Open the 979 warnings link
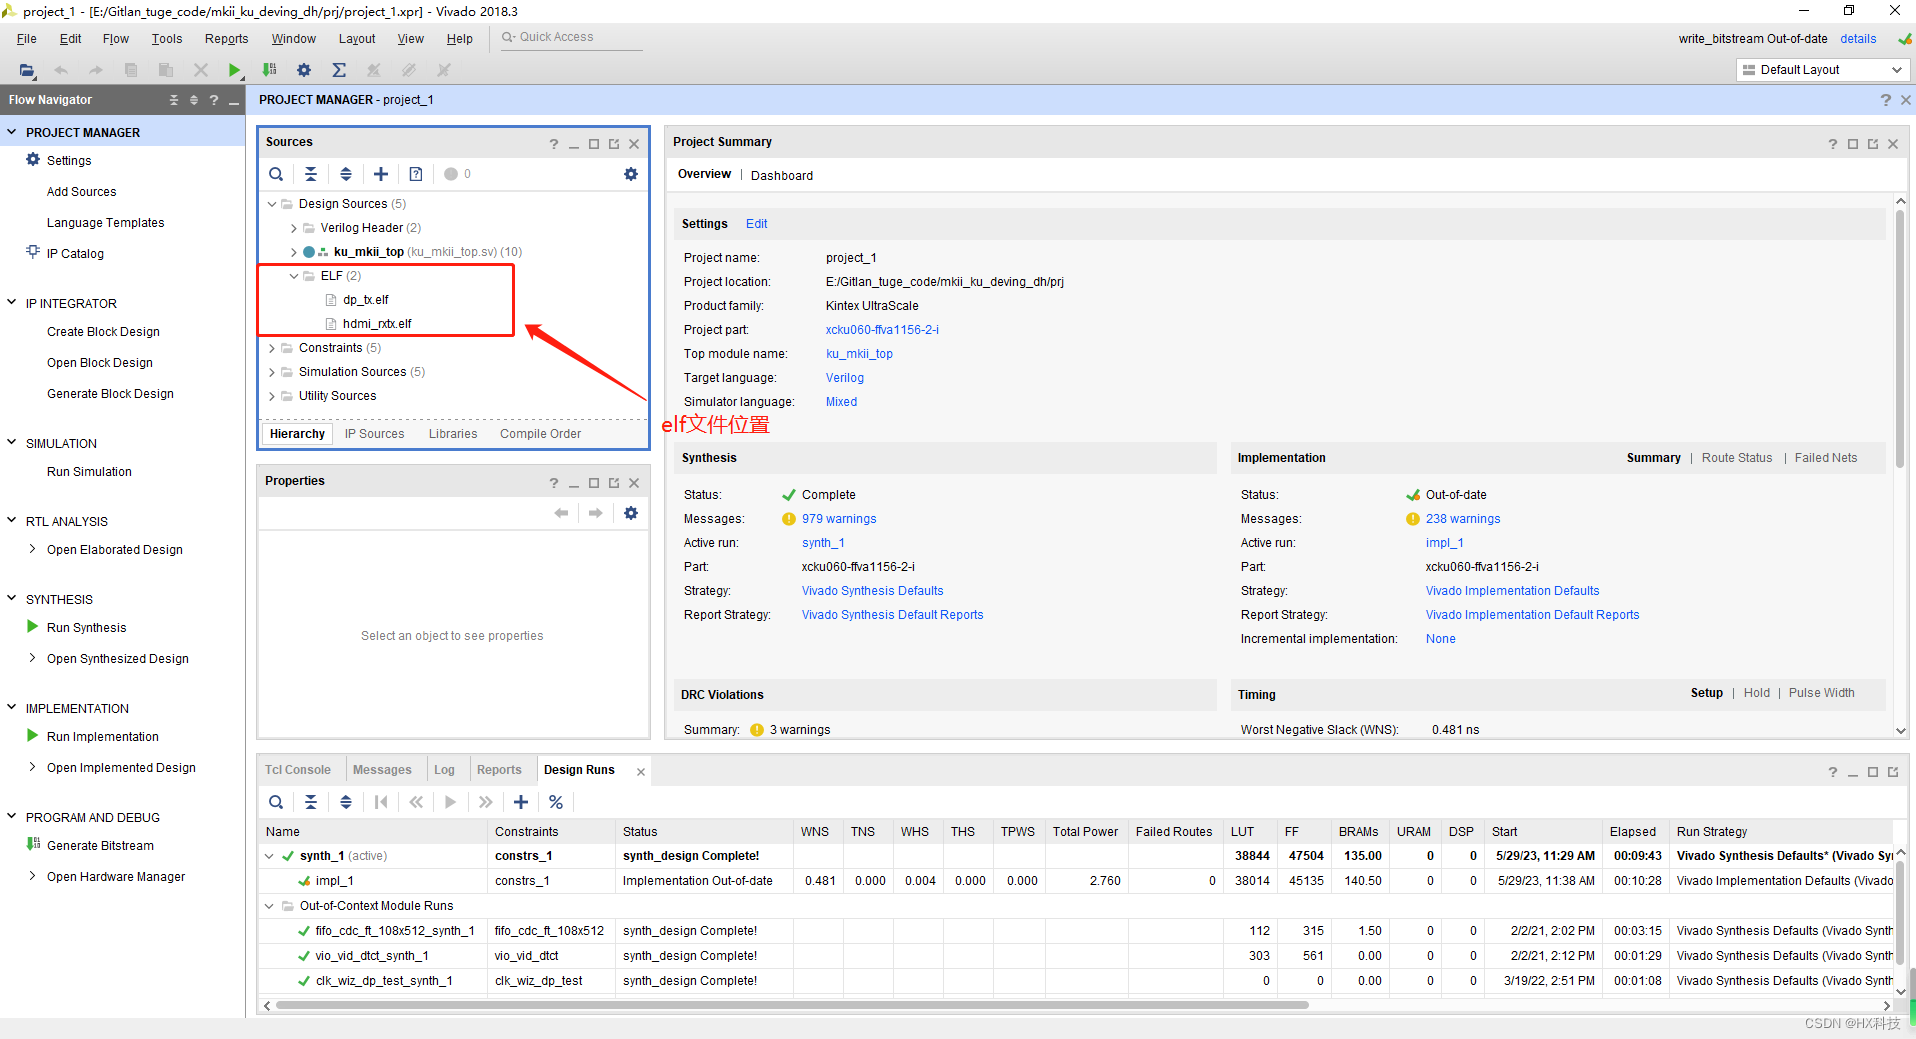The height and width of the screenshot is (1039, 1916). [839, 519]
